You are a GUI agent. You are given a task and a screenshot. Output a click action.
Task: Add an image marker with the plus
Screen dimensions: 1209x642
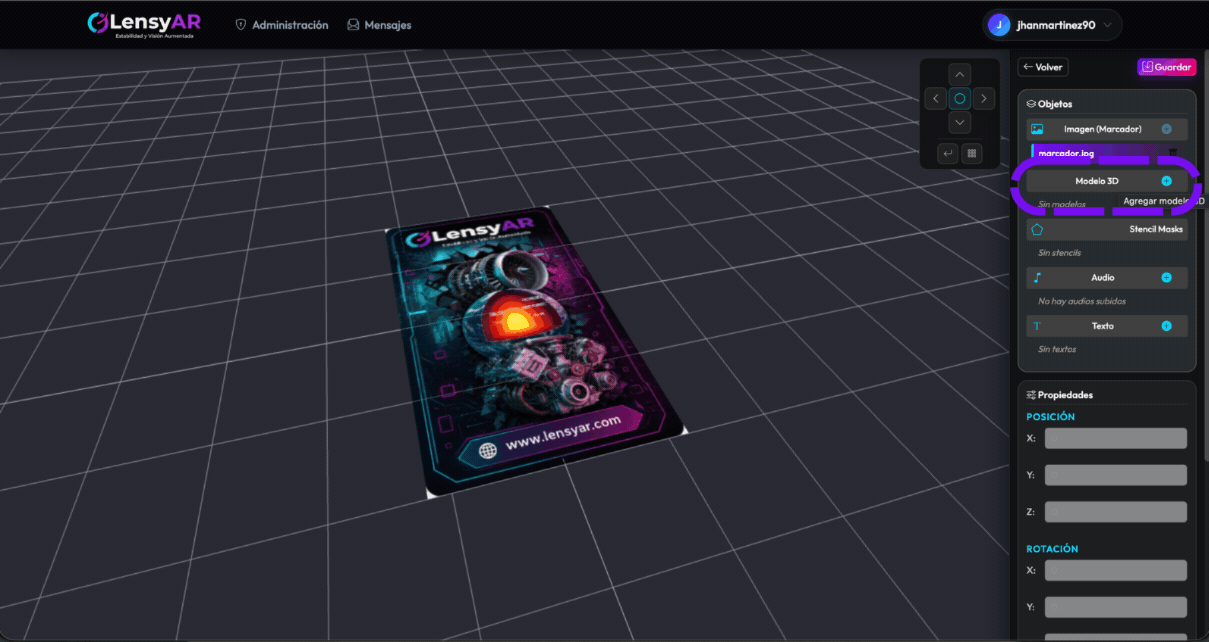click(1166, 129)
